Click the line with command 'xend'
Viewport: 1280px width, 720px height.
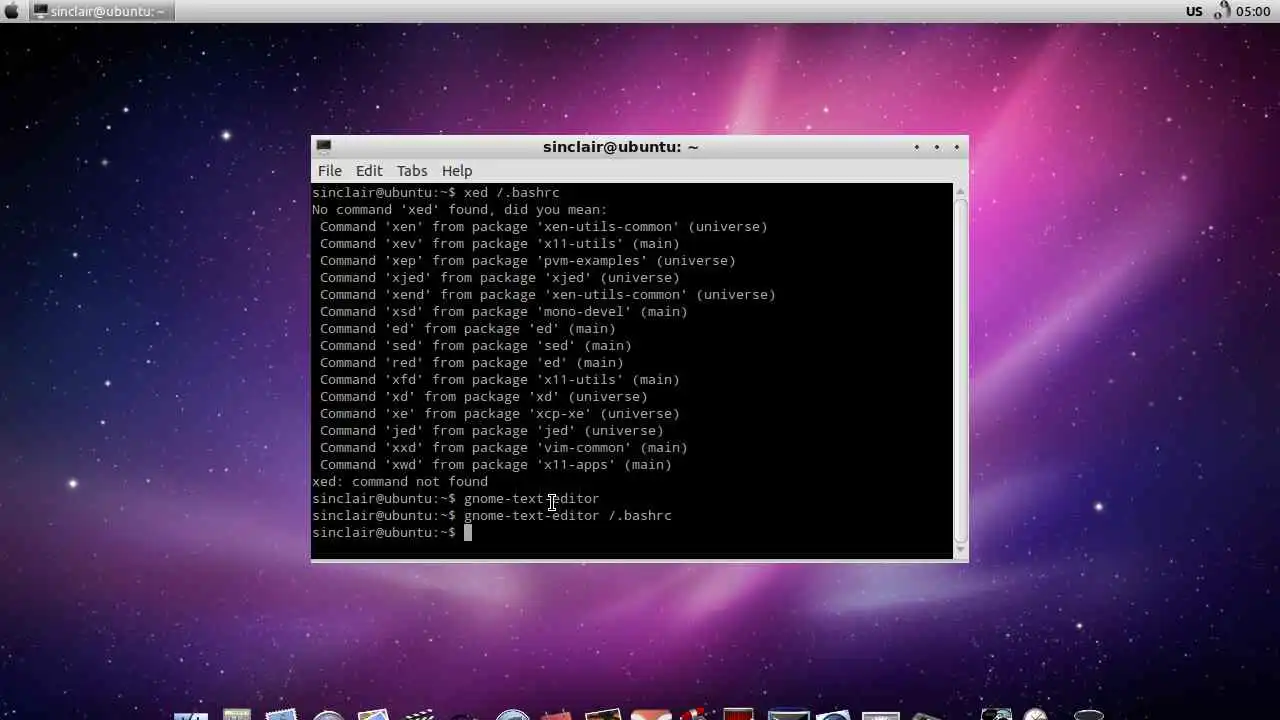click(547, 294)
